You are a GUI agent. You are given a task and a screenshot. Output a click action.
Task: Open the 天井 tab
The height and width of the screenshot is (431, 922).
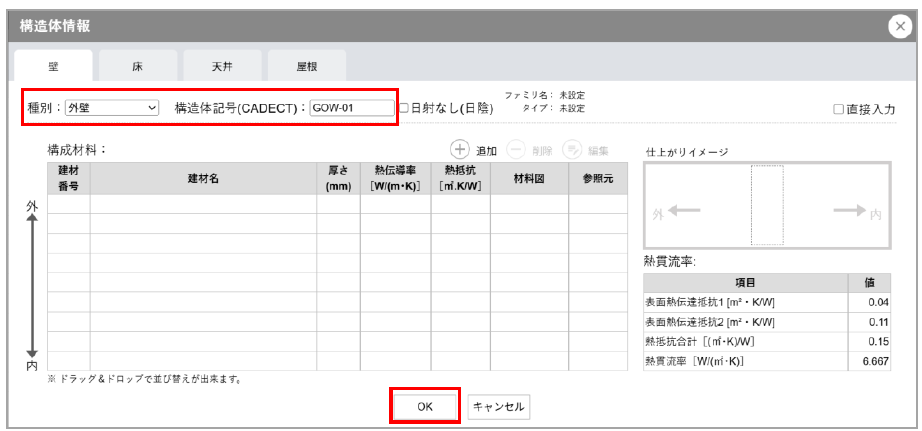tap(222, 66)
